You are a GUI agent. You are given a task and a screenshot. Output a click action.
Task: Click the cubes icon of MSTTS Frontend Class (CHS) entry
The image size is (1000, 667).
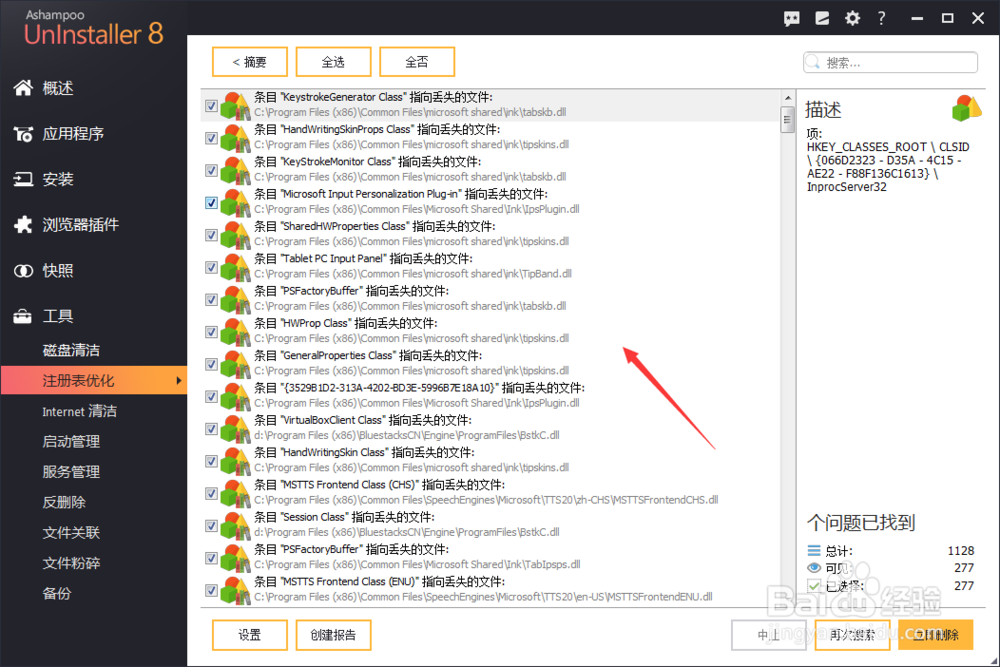tap(235, 494)
